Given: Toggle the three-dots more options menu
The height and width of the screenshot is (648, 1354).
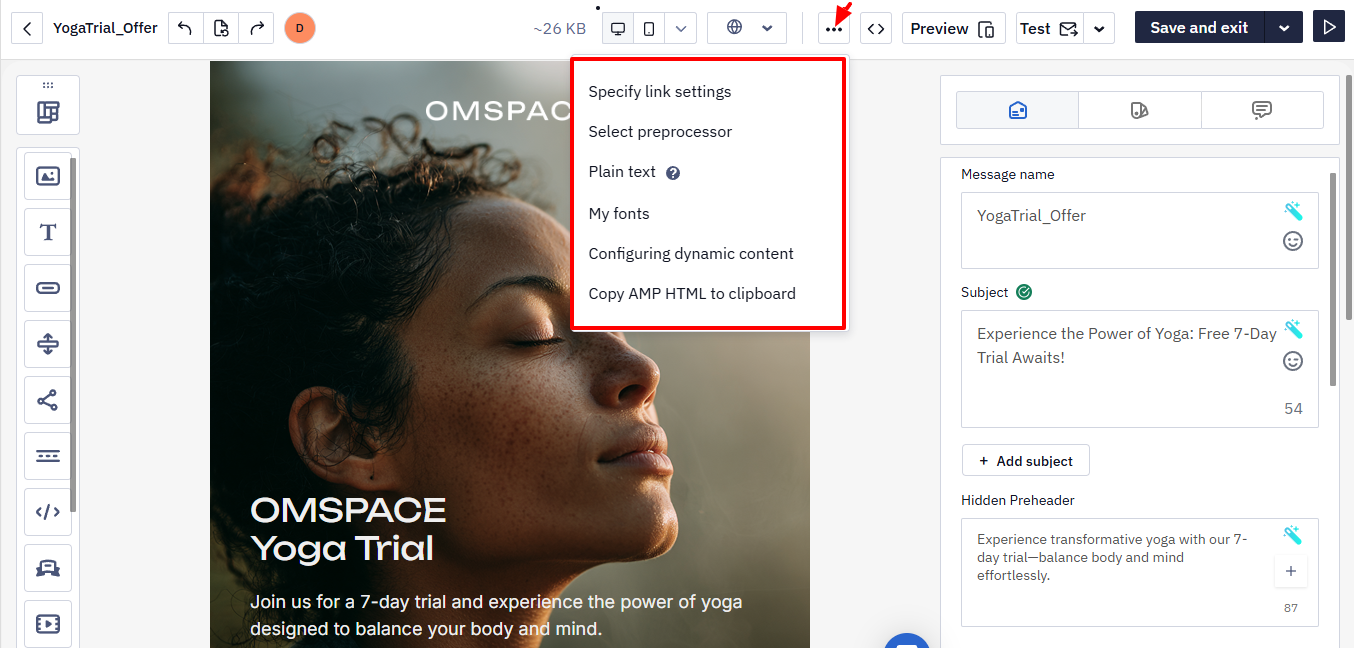Looking at the screenshot, I should point(834,28).
